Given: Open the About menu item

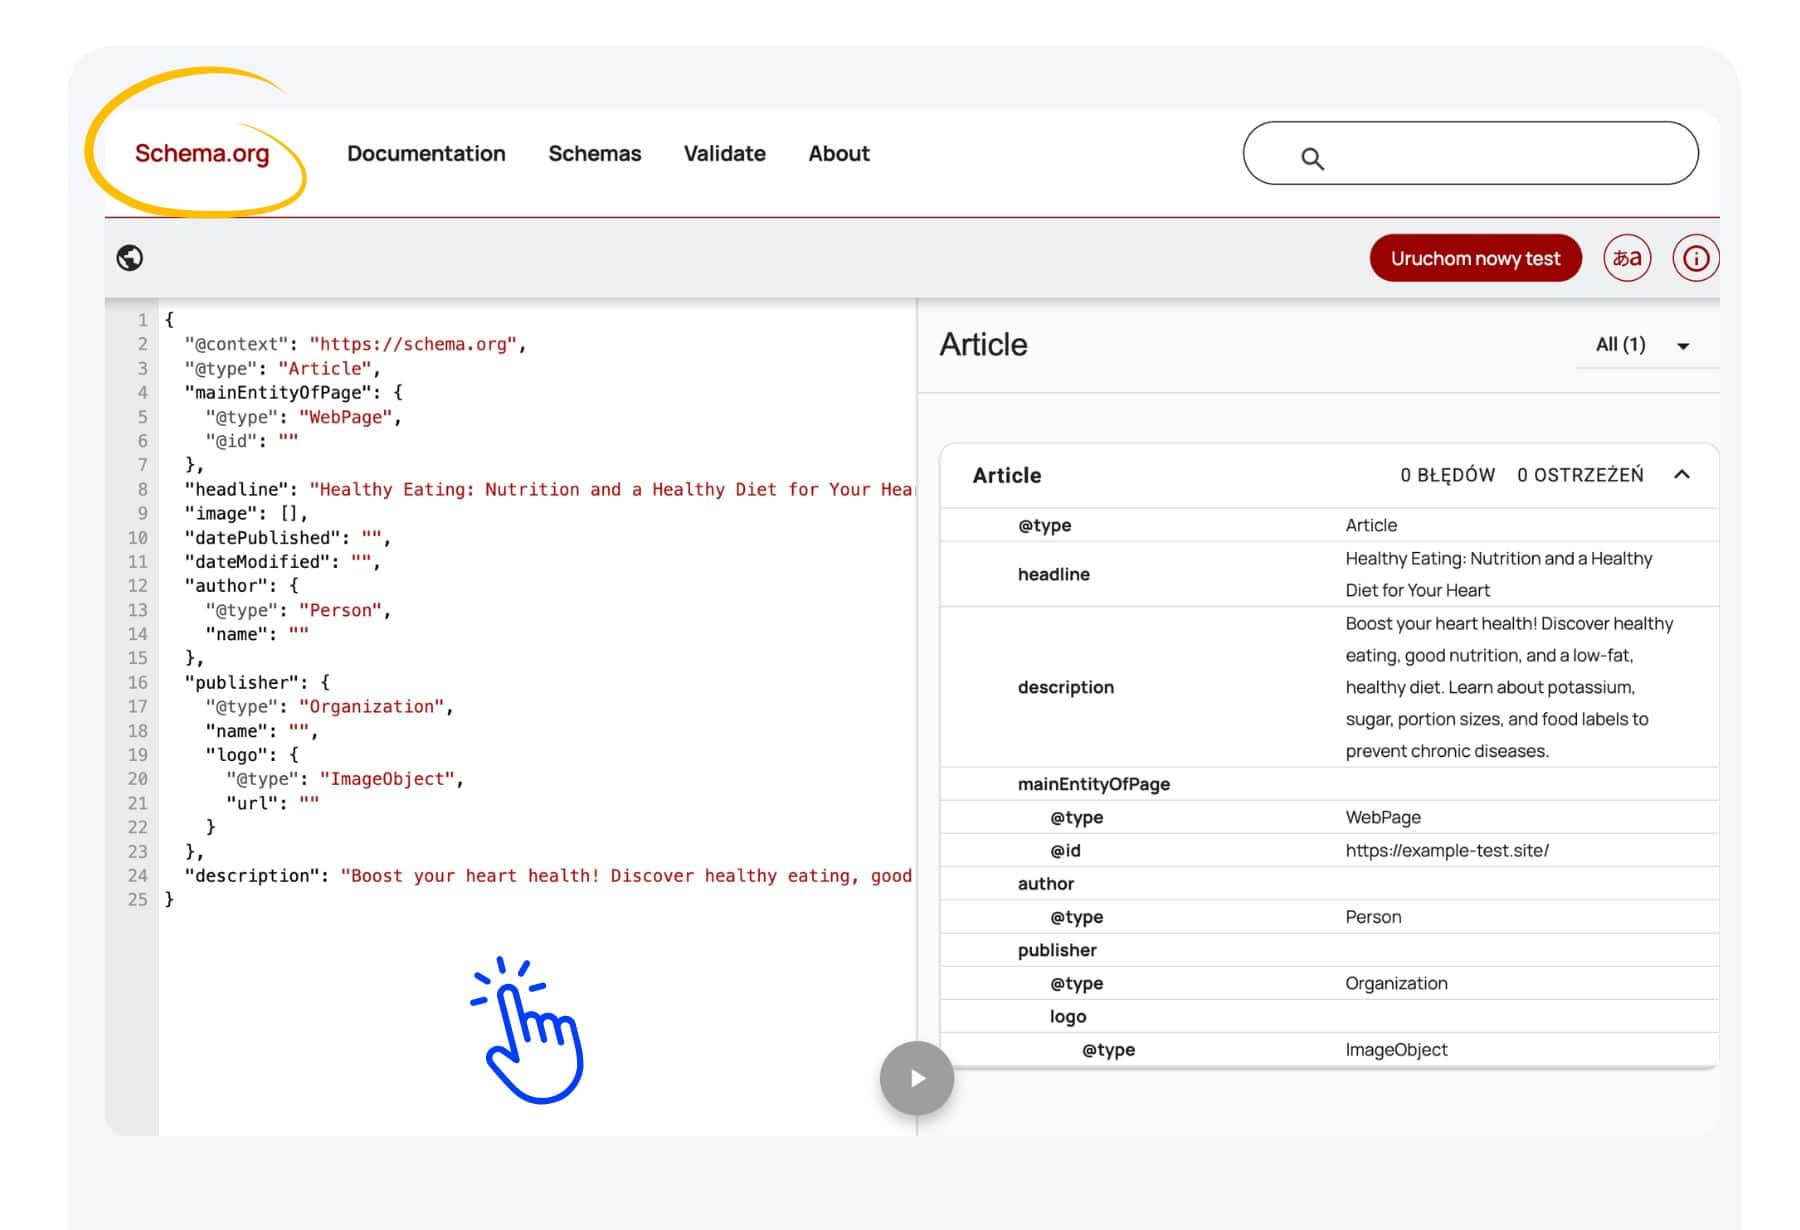Looking at the screenshot, I should pos(839,153).
